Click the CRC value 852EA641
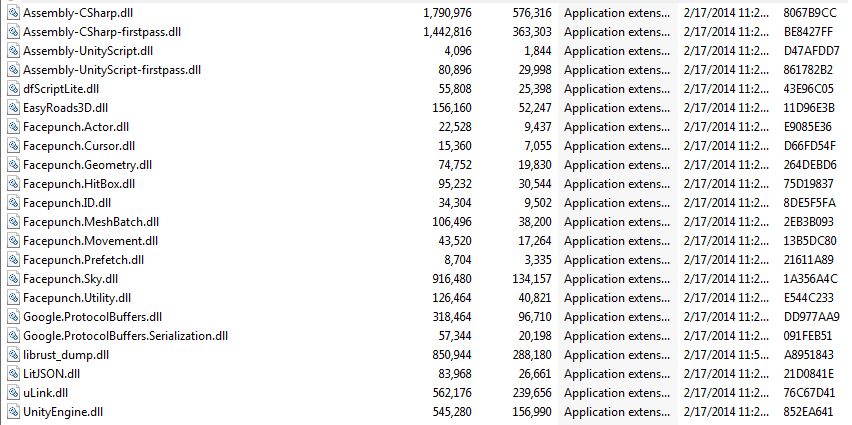Viewport: 852px width, 425px height. pyautogui.click(x=809, y=412)
